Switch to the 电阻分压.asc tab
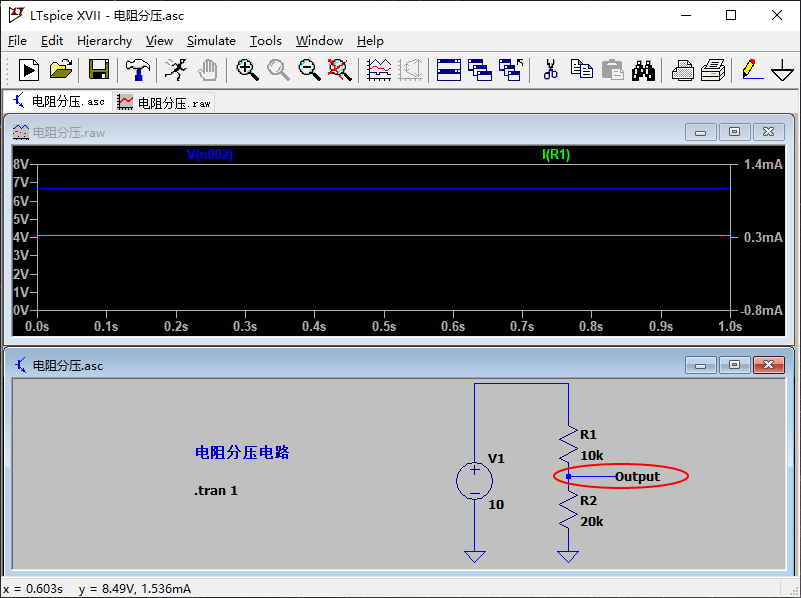The height and width of the screenshot is (598, 801). [58, 102]
